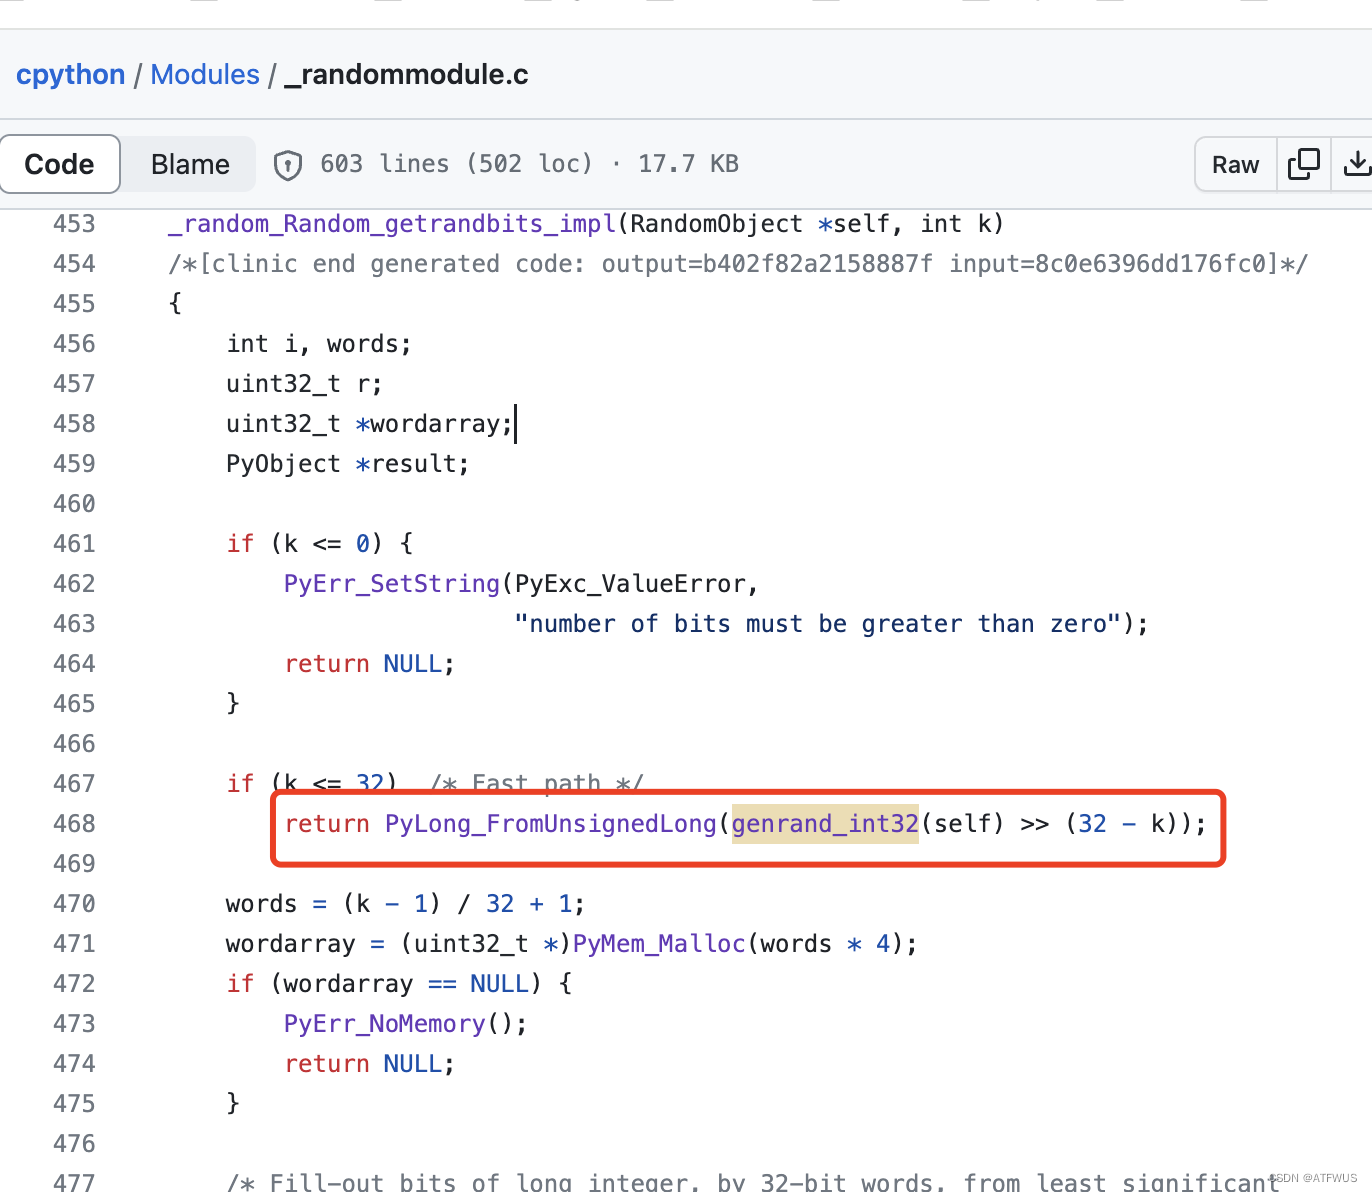Select line number 456
This screenshot has width=1372, height=1192.
tap(74, 344)
